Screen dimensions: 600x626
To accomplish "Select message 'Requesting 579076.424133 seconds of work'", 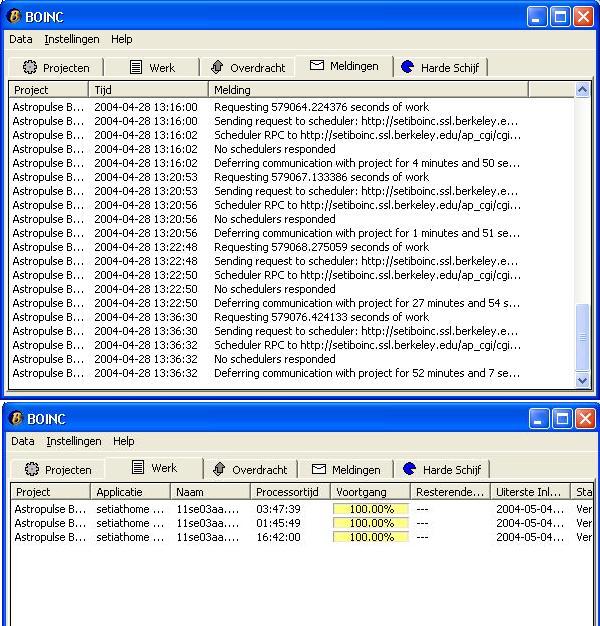I will pyautogui.click(x=321, y=317).
